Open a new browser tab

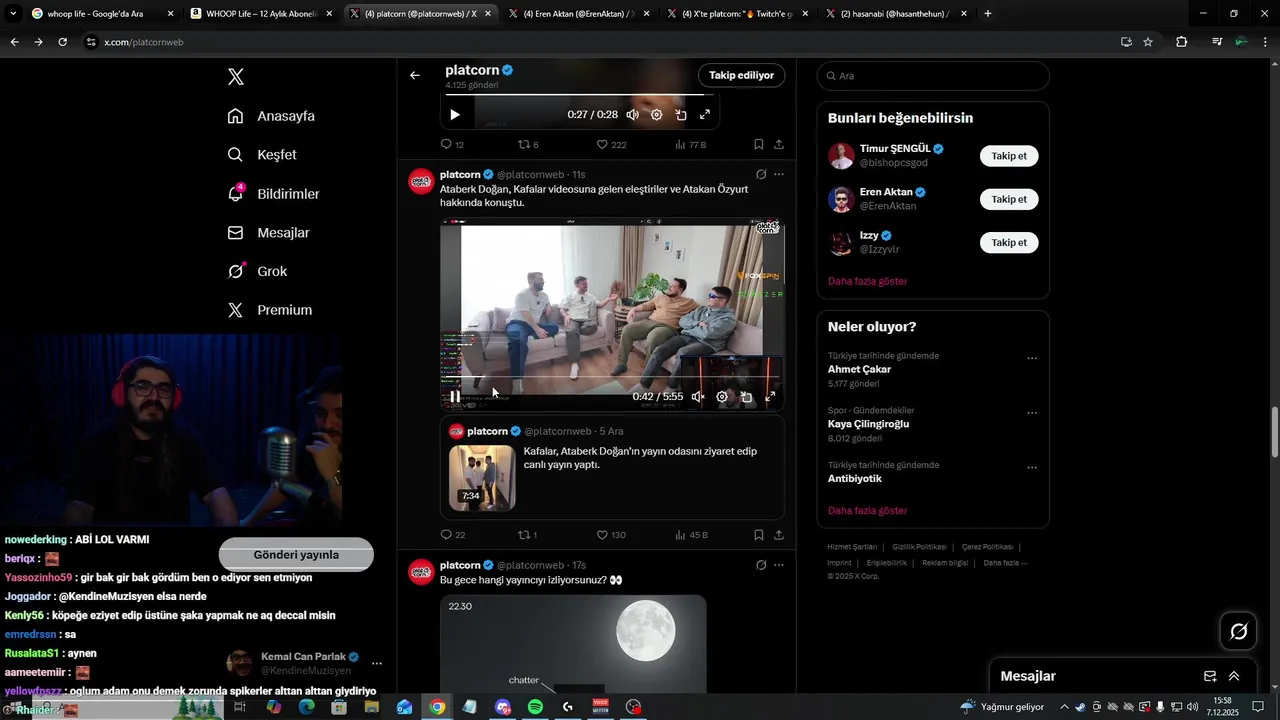(988, 14)
